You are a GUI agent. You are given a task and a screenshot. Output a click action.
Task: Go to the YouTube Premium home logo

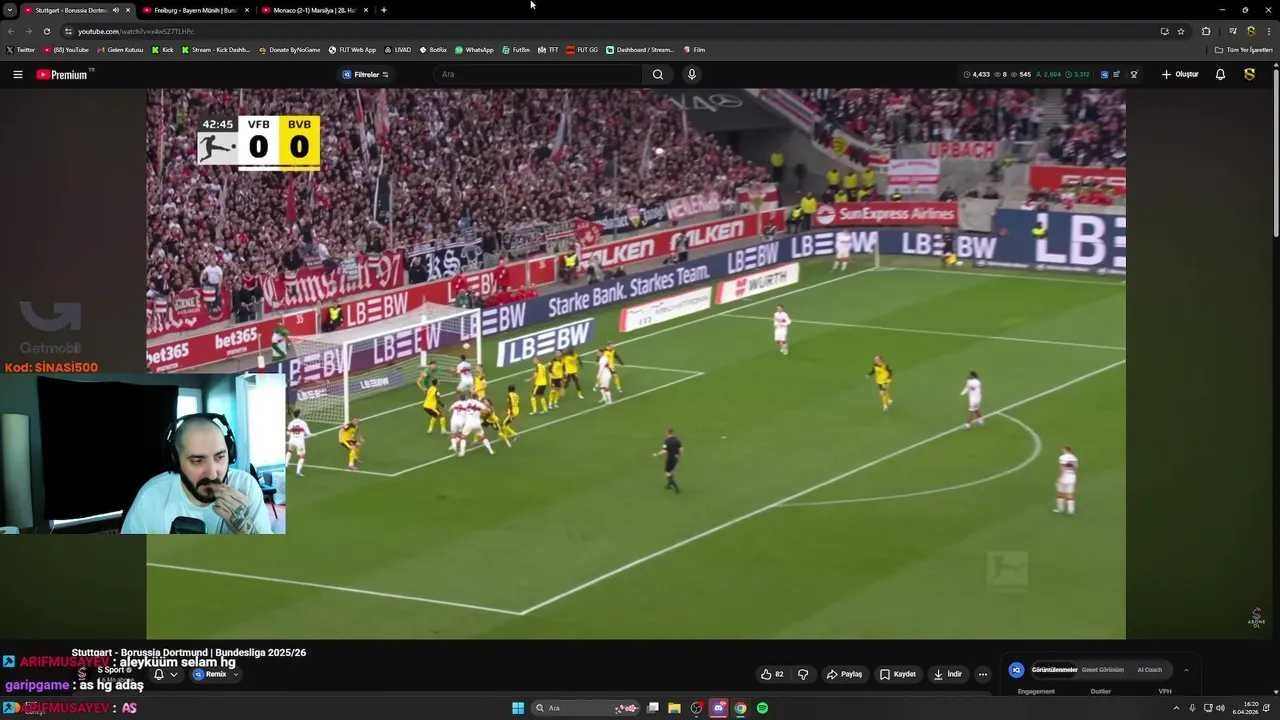coord(64,74)
